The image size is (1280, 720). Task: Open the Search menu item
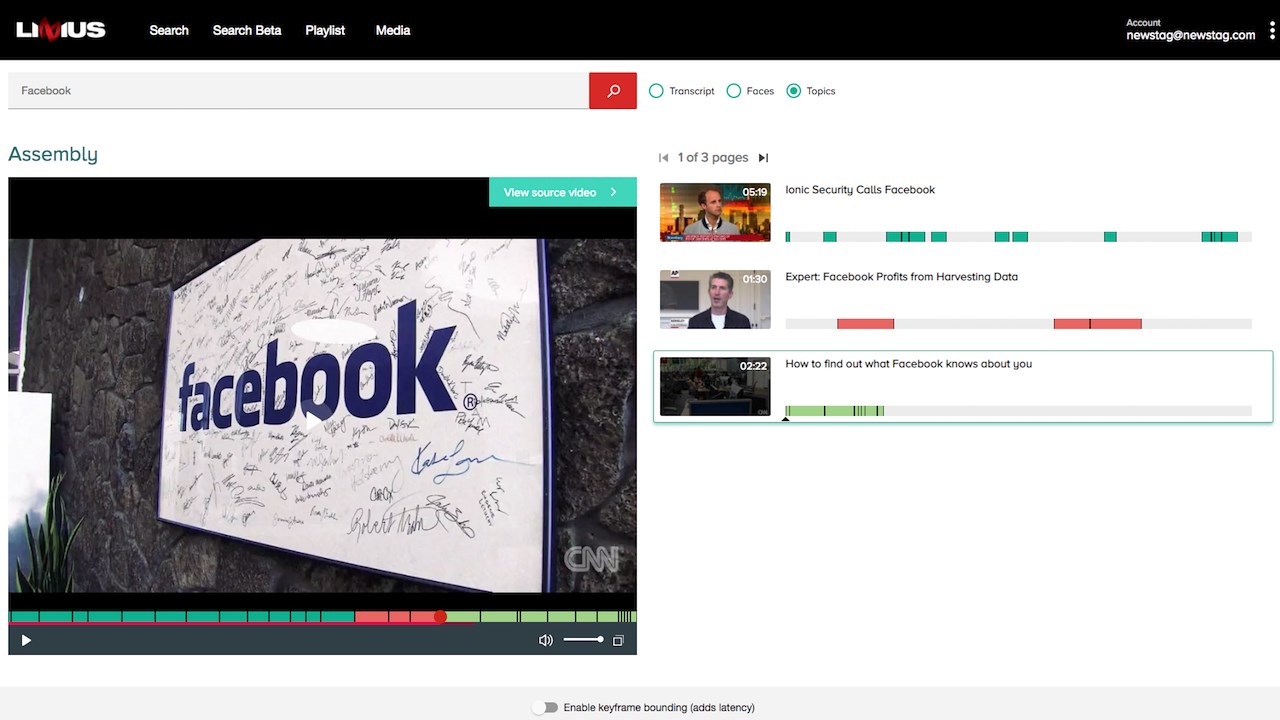pos(169,30)
